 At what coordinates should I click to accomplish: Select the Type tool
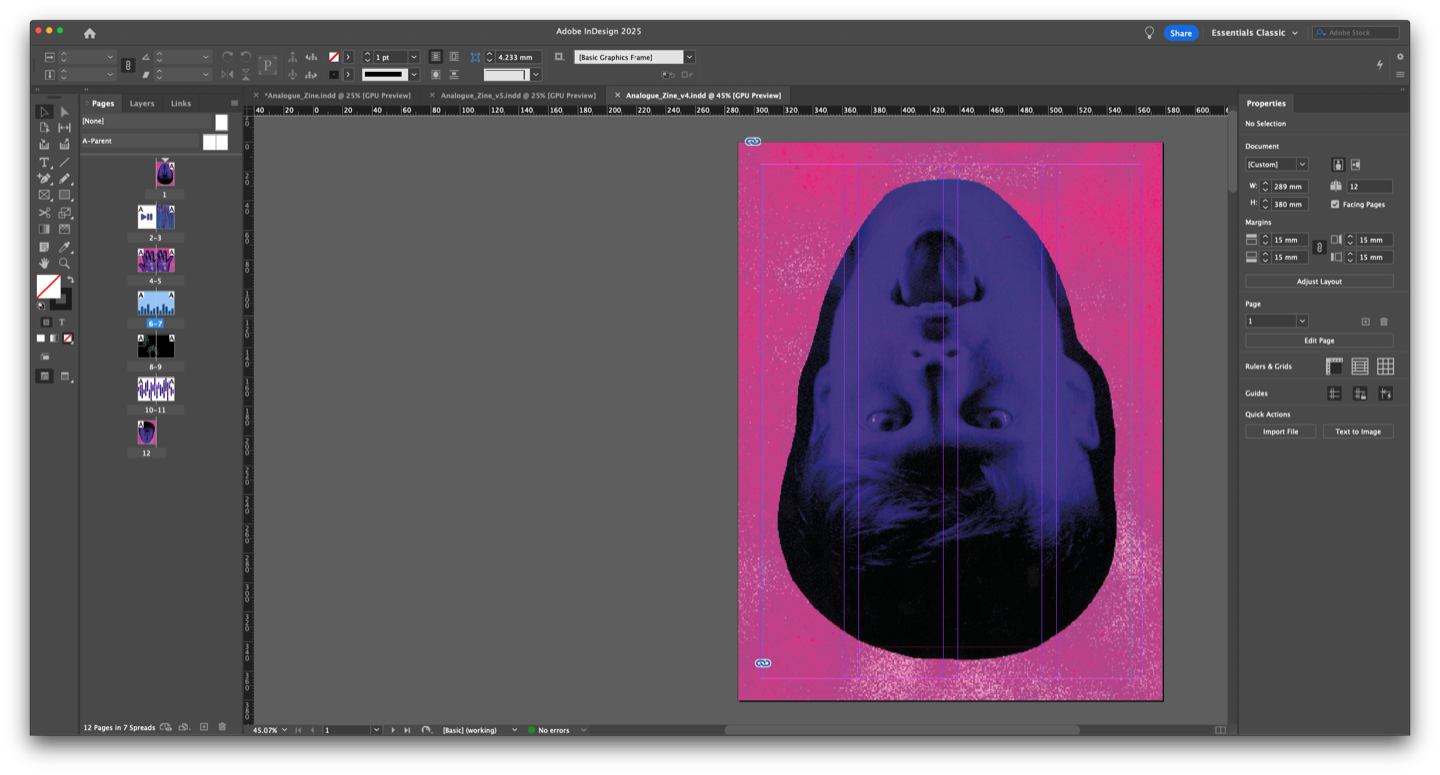click(x=44, y=162)
